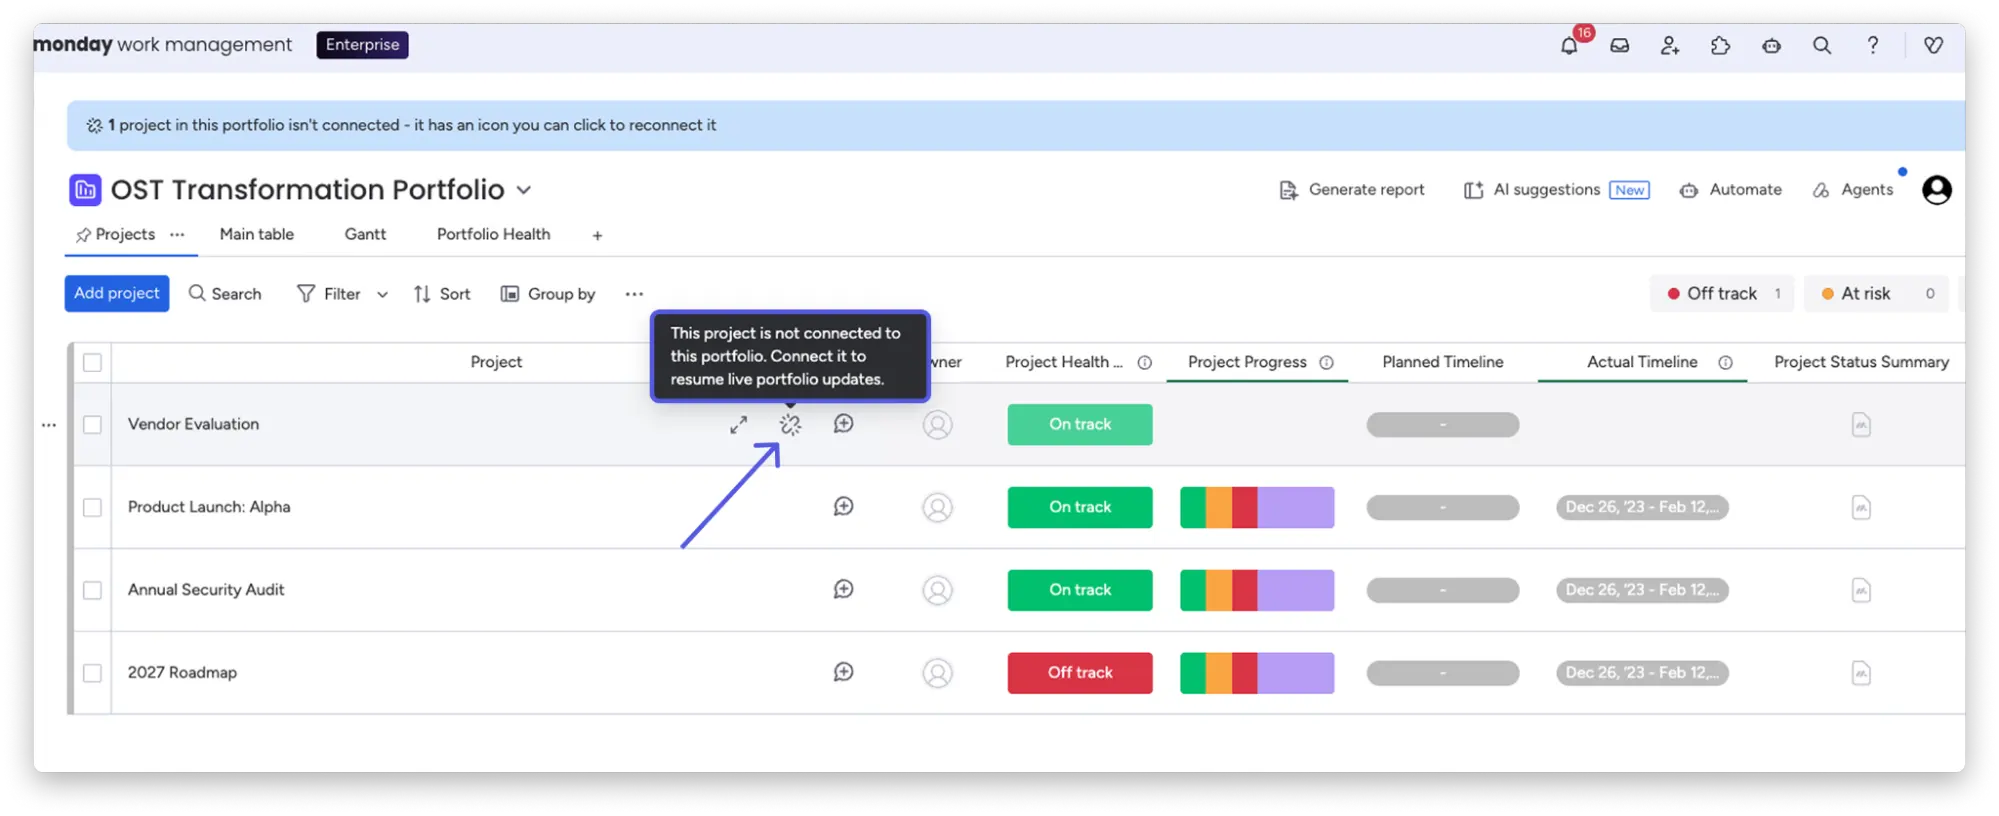
Task: Click the Project Health column info icon
Action: point(1145,363)
